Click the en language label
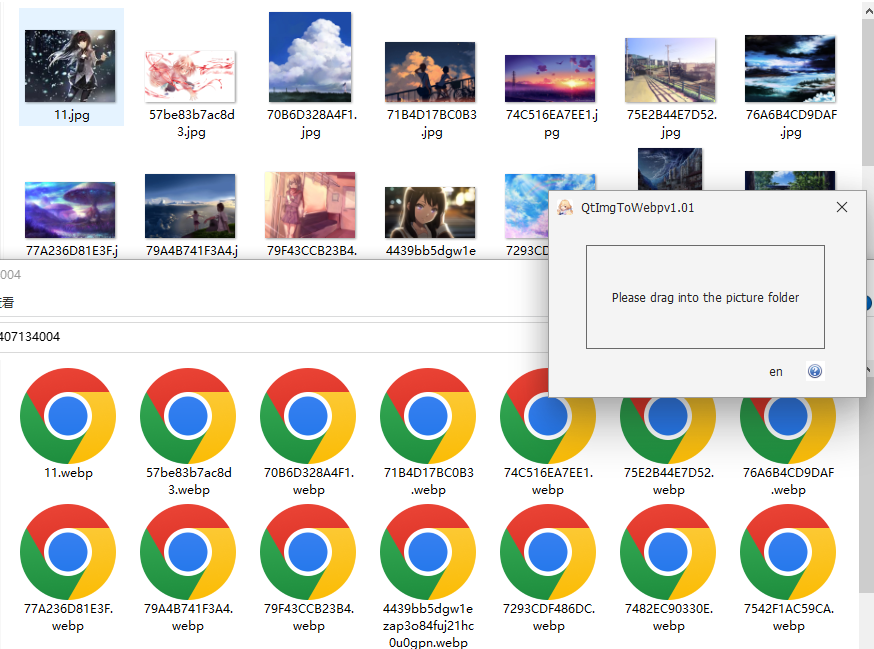Image resolution: width=874 pixels, height=649 pixels. (775, 371)
